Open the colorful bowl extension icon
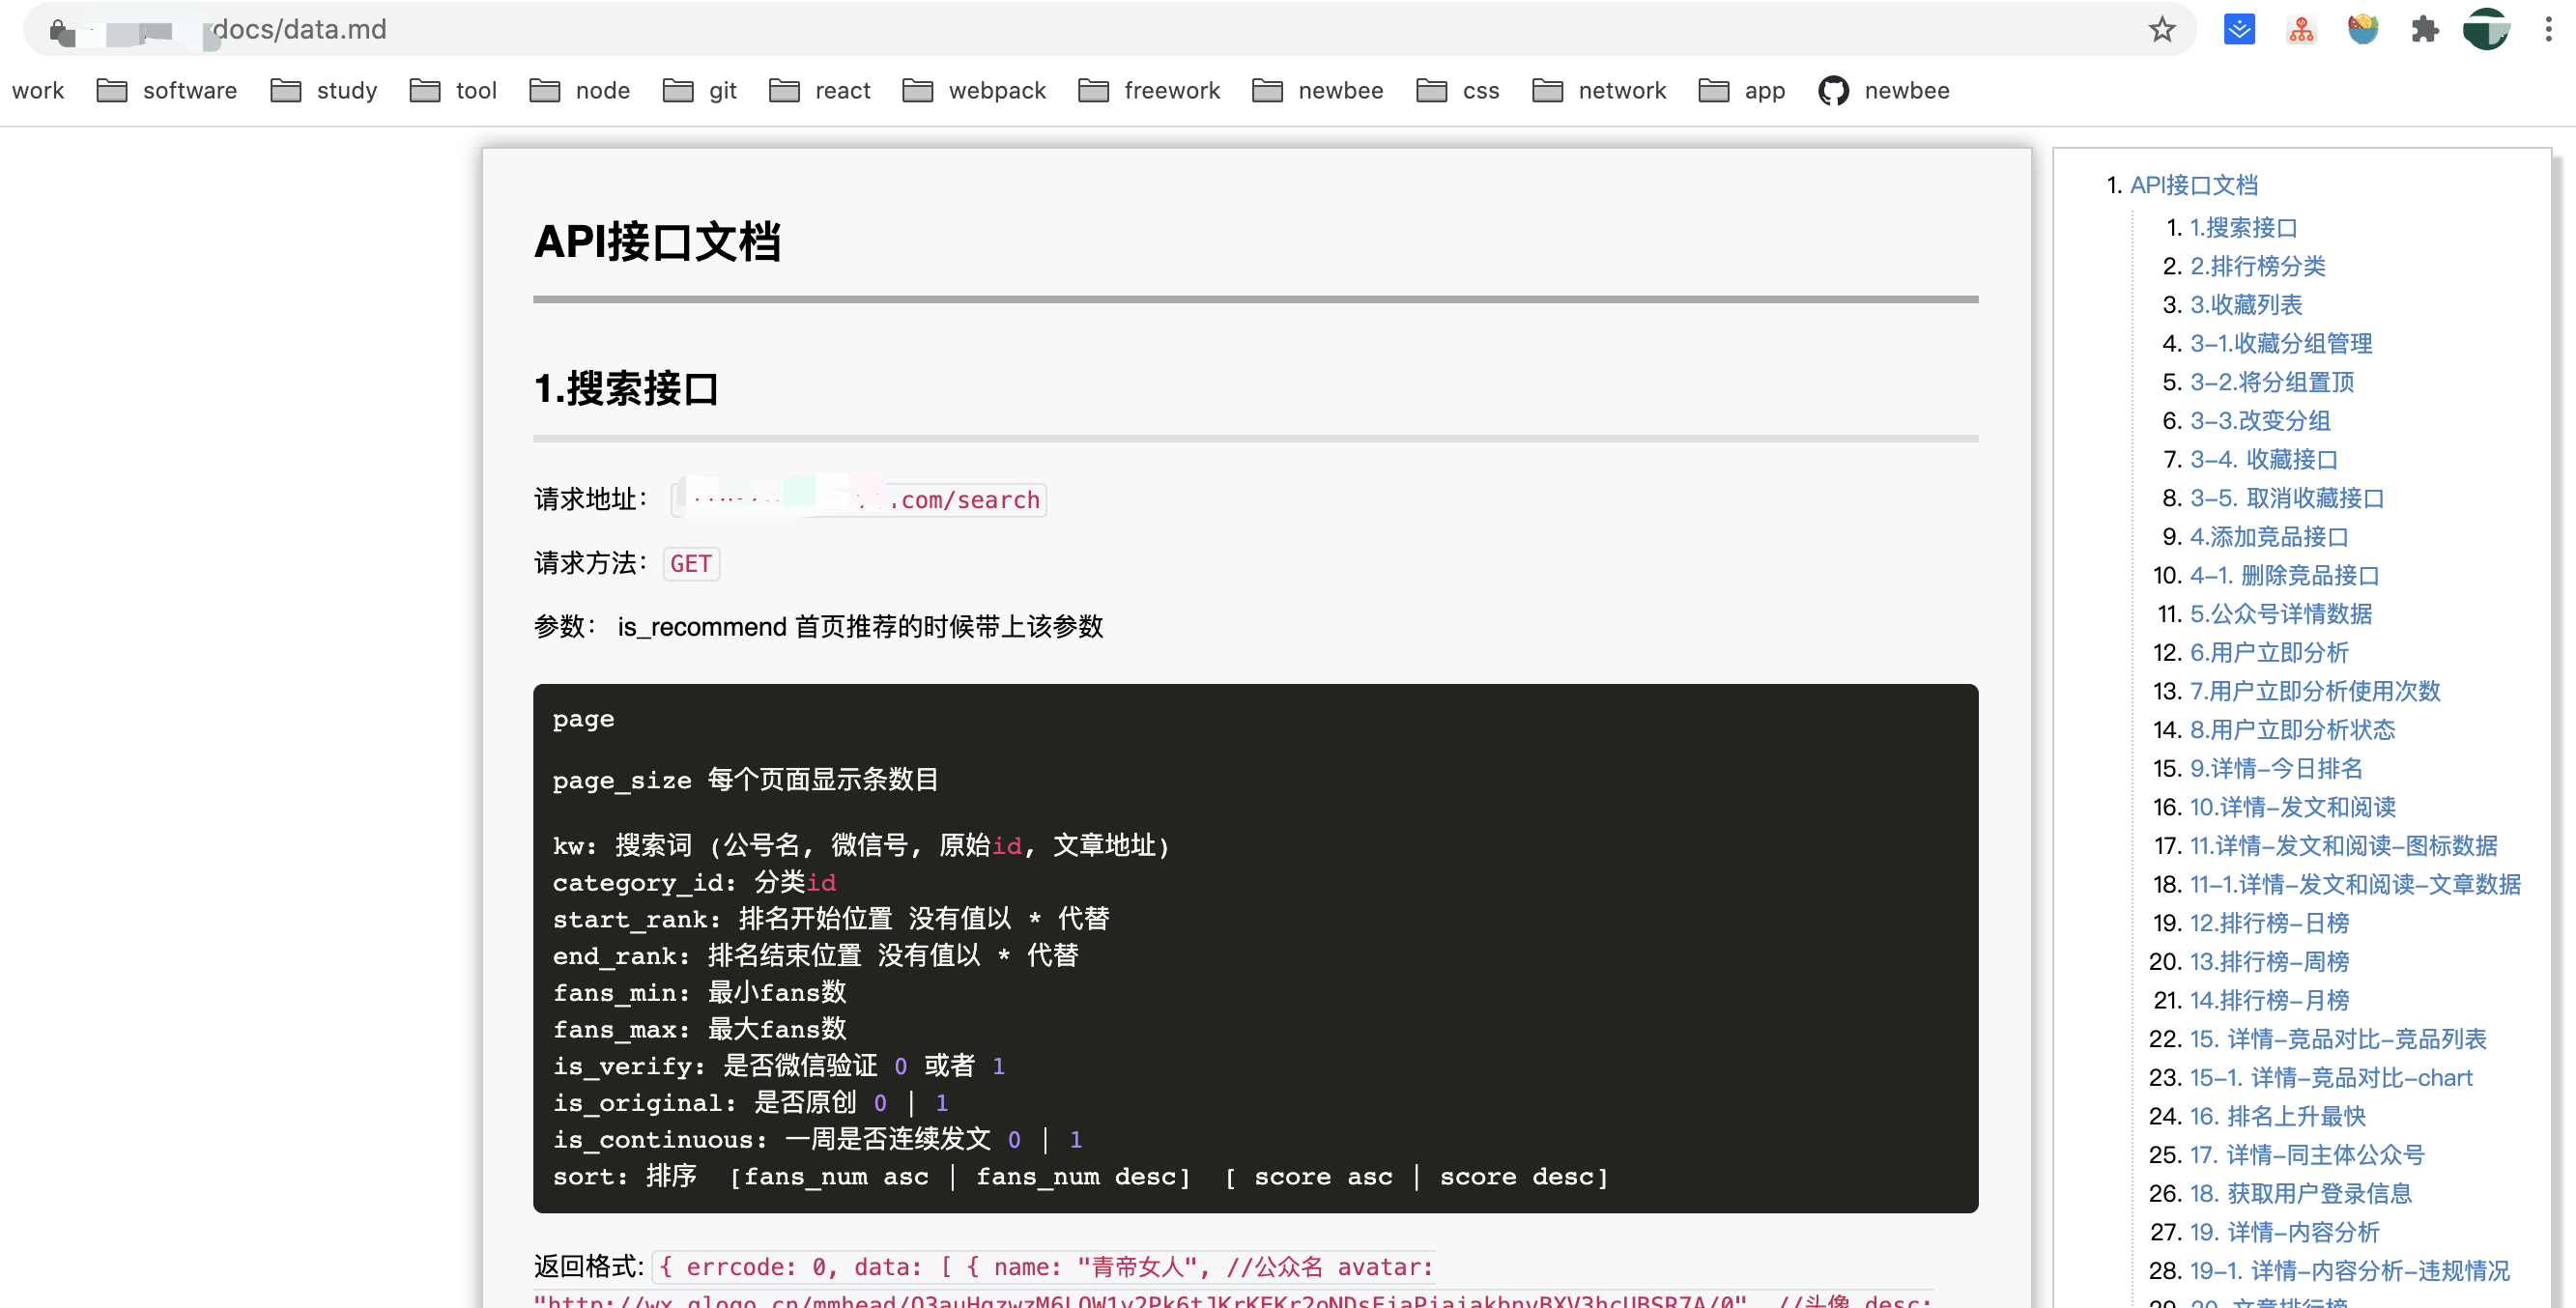The image size is (2576, 1308). point(2363,30)
